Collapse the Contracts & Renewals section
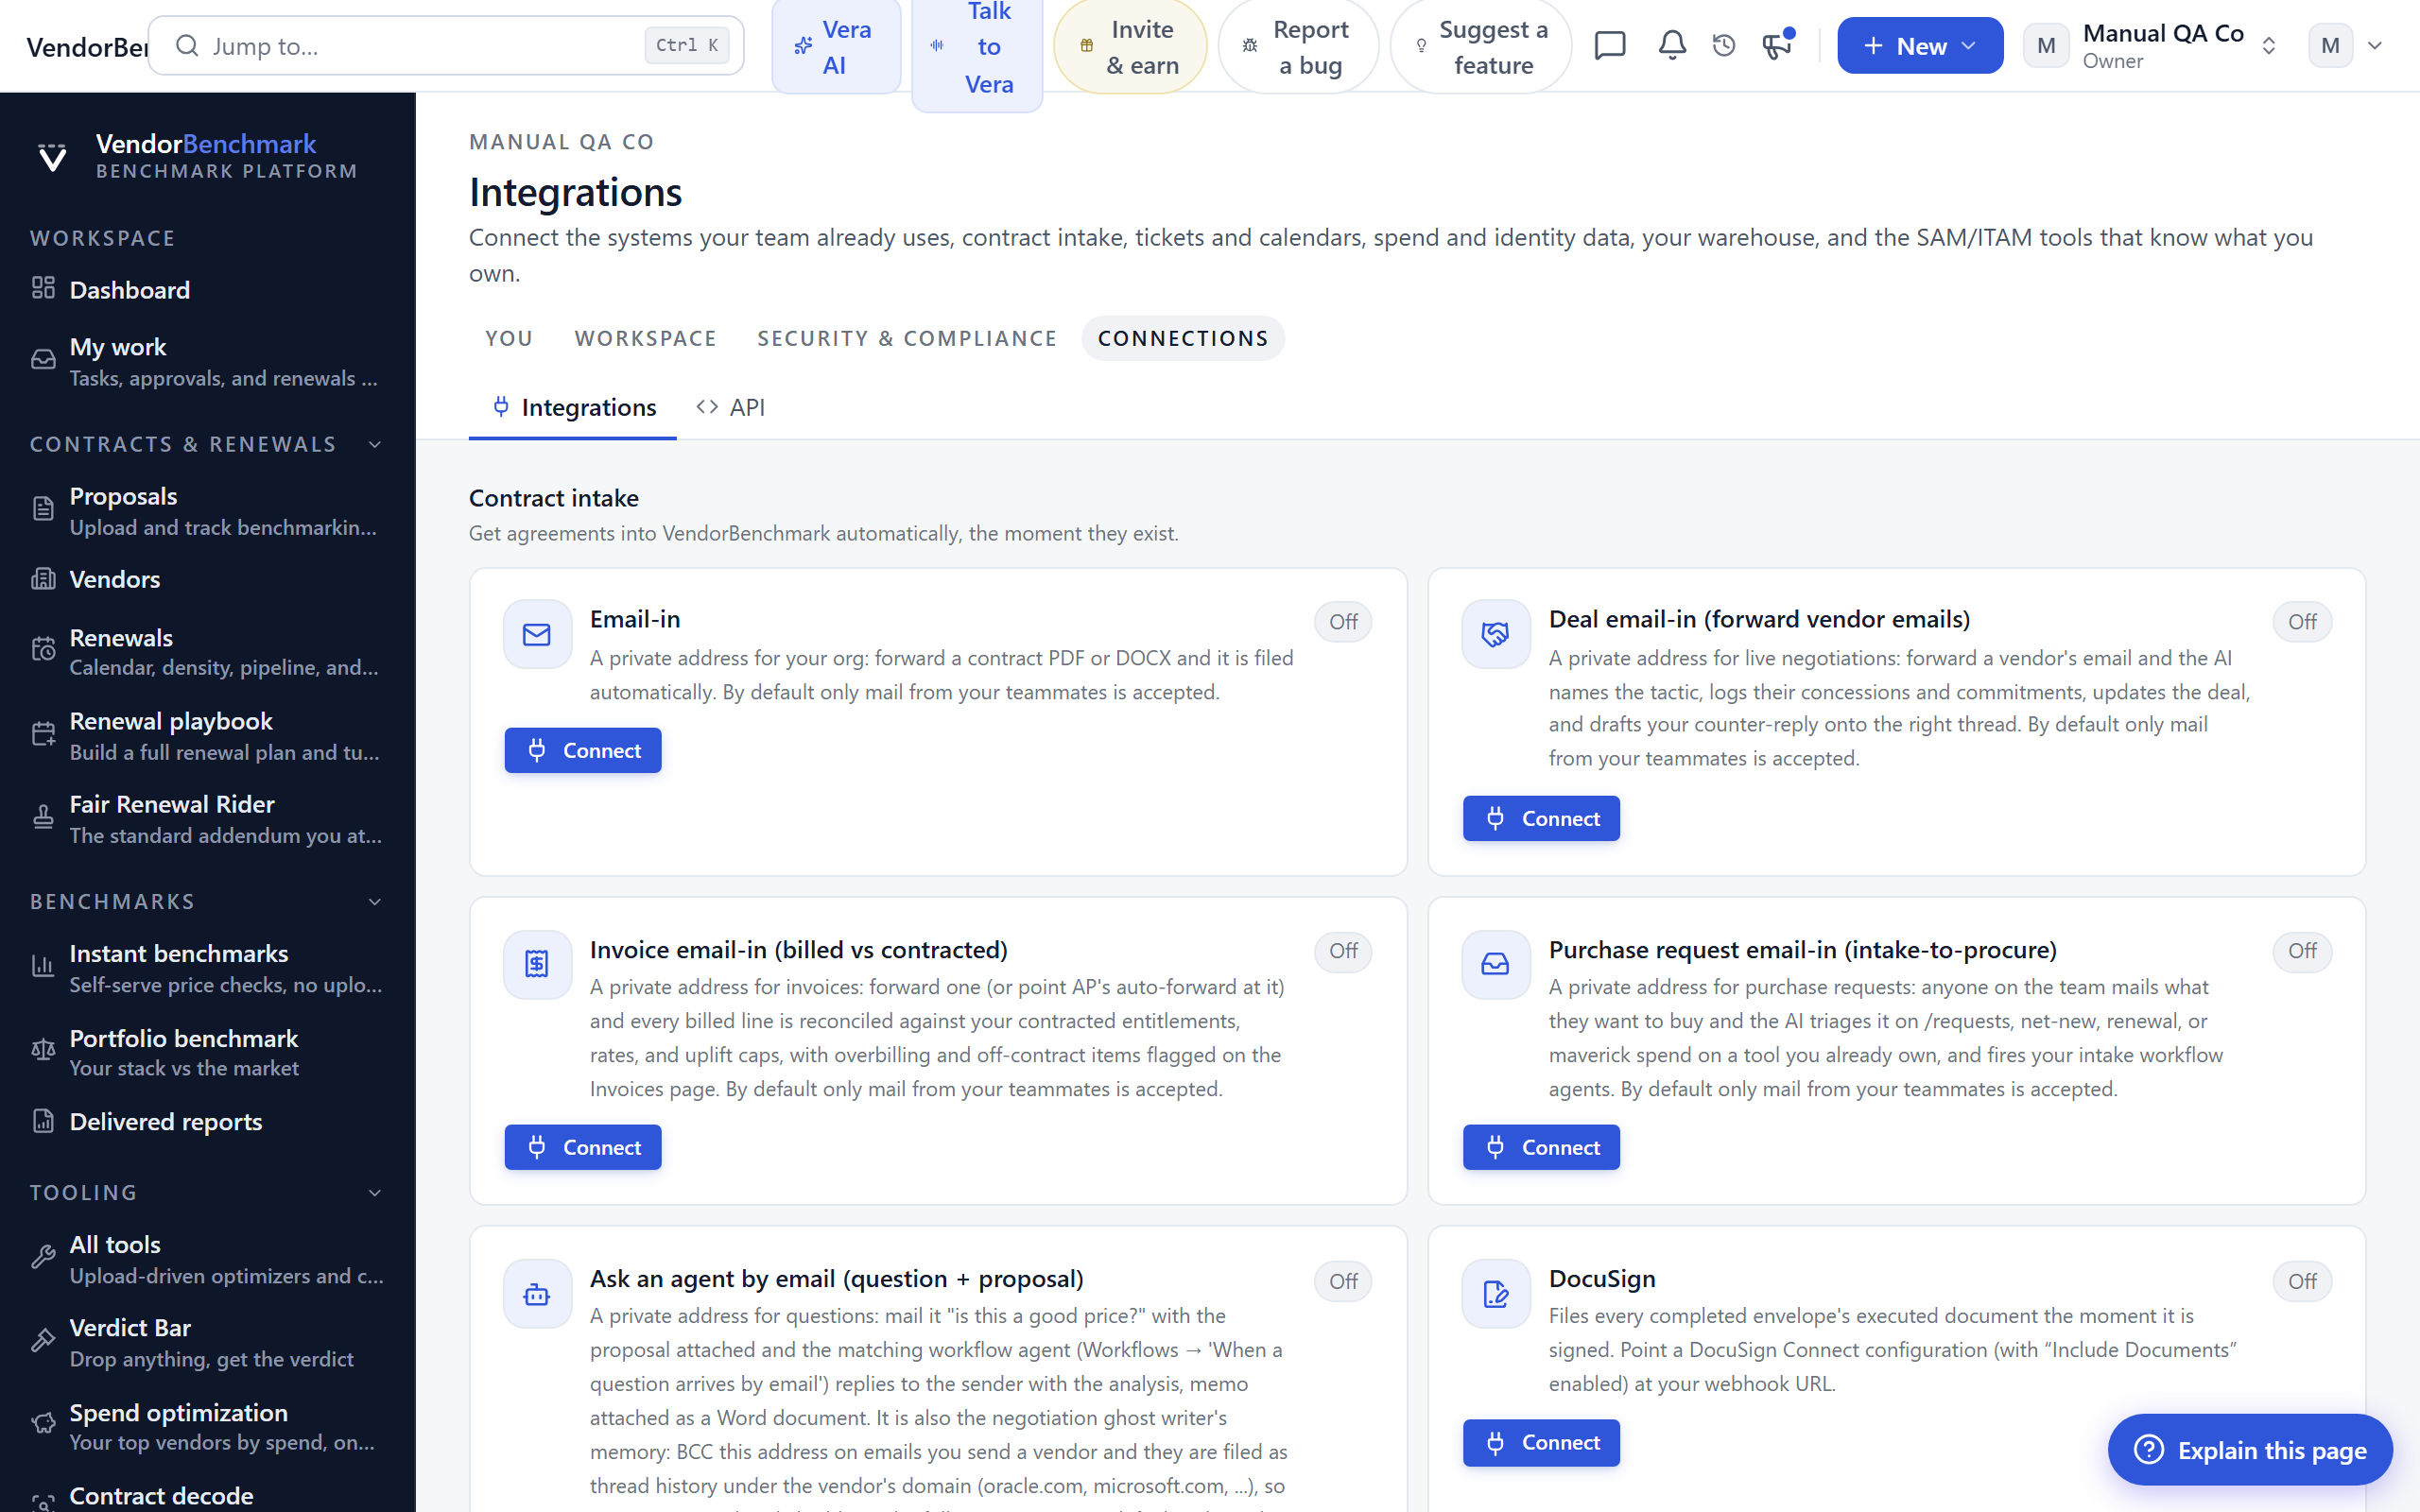The width and height of the screenshot is (2420, 1512). pyautogui.click(x=375, y=444)
